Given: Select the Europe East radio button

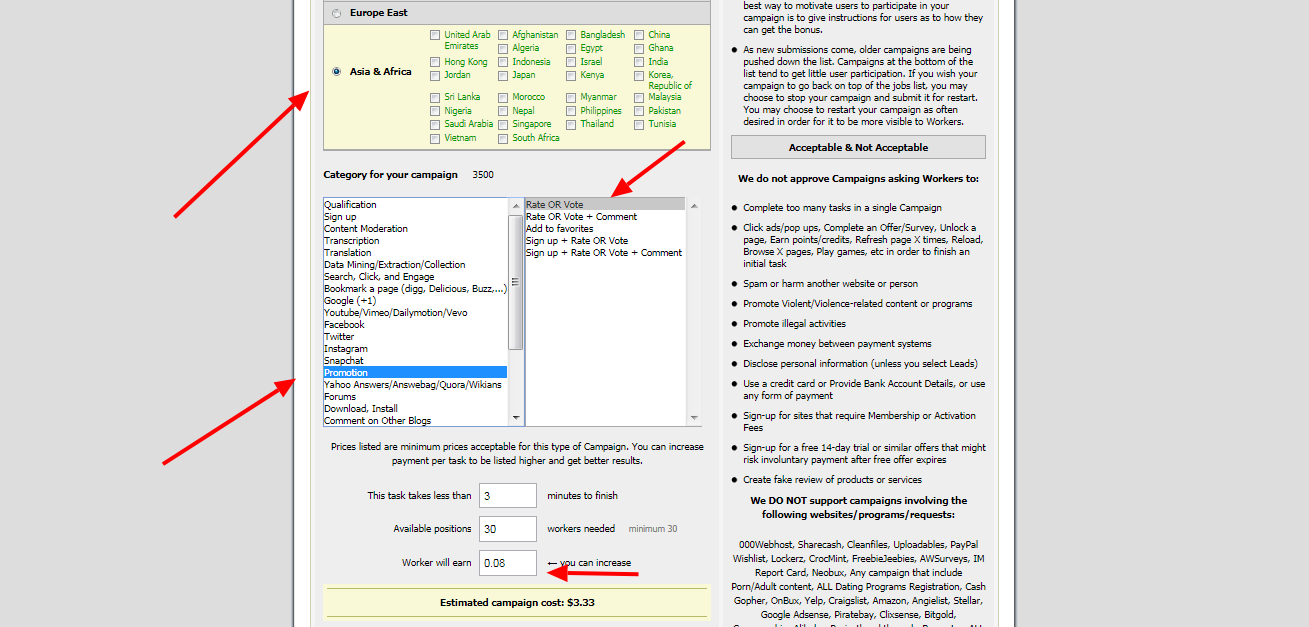Looking at the screenshot, I should pyautogui.click(x=336, y=13).
